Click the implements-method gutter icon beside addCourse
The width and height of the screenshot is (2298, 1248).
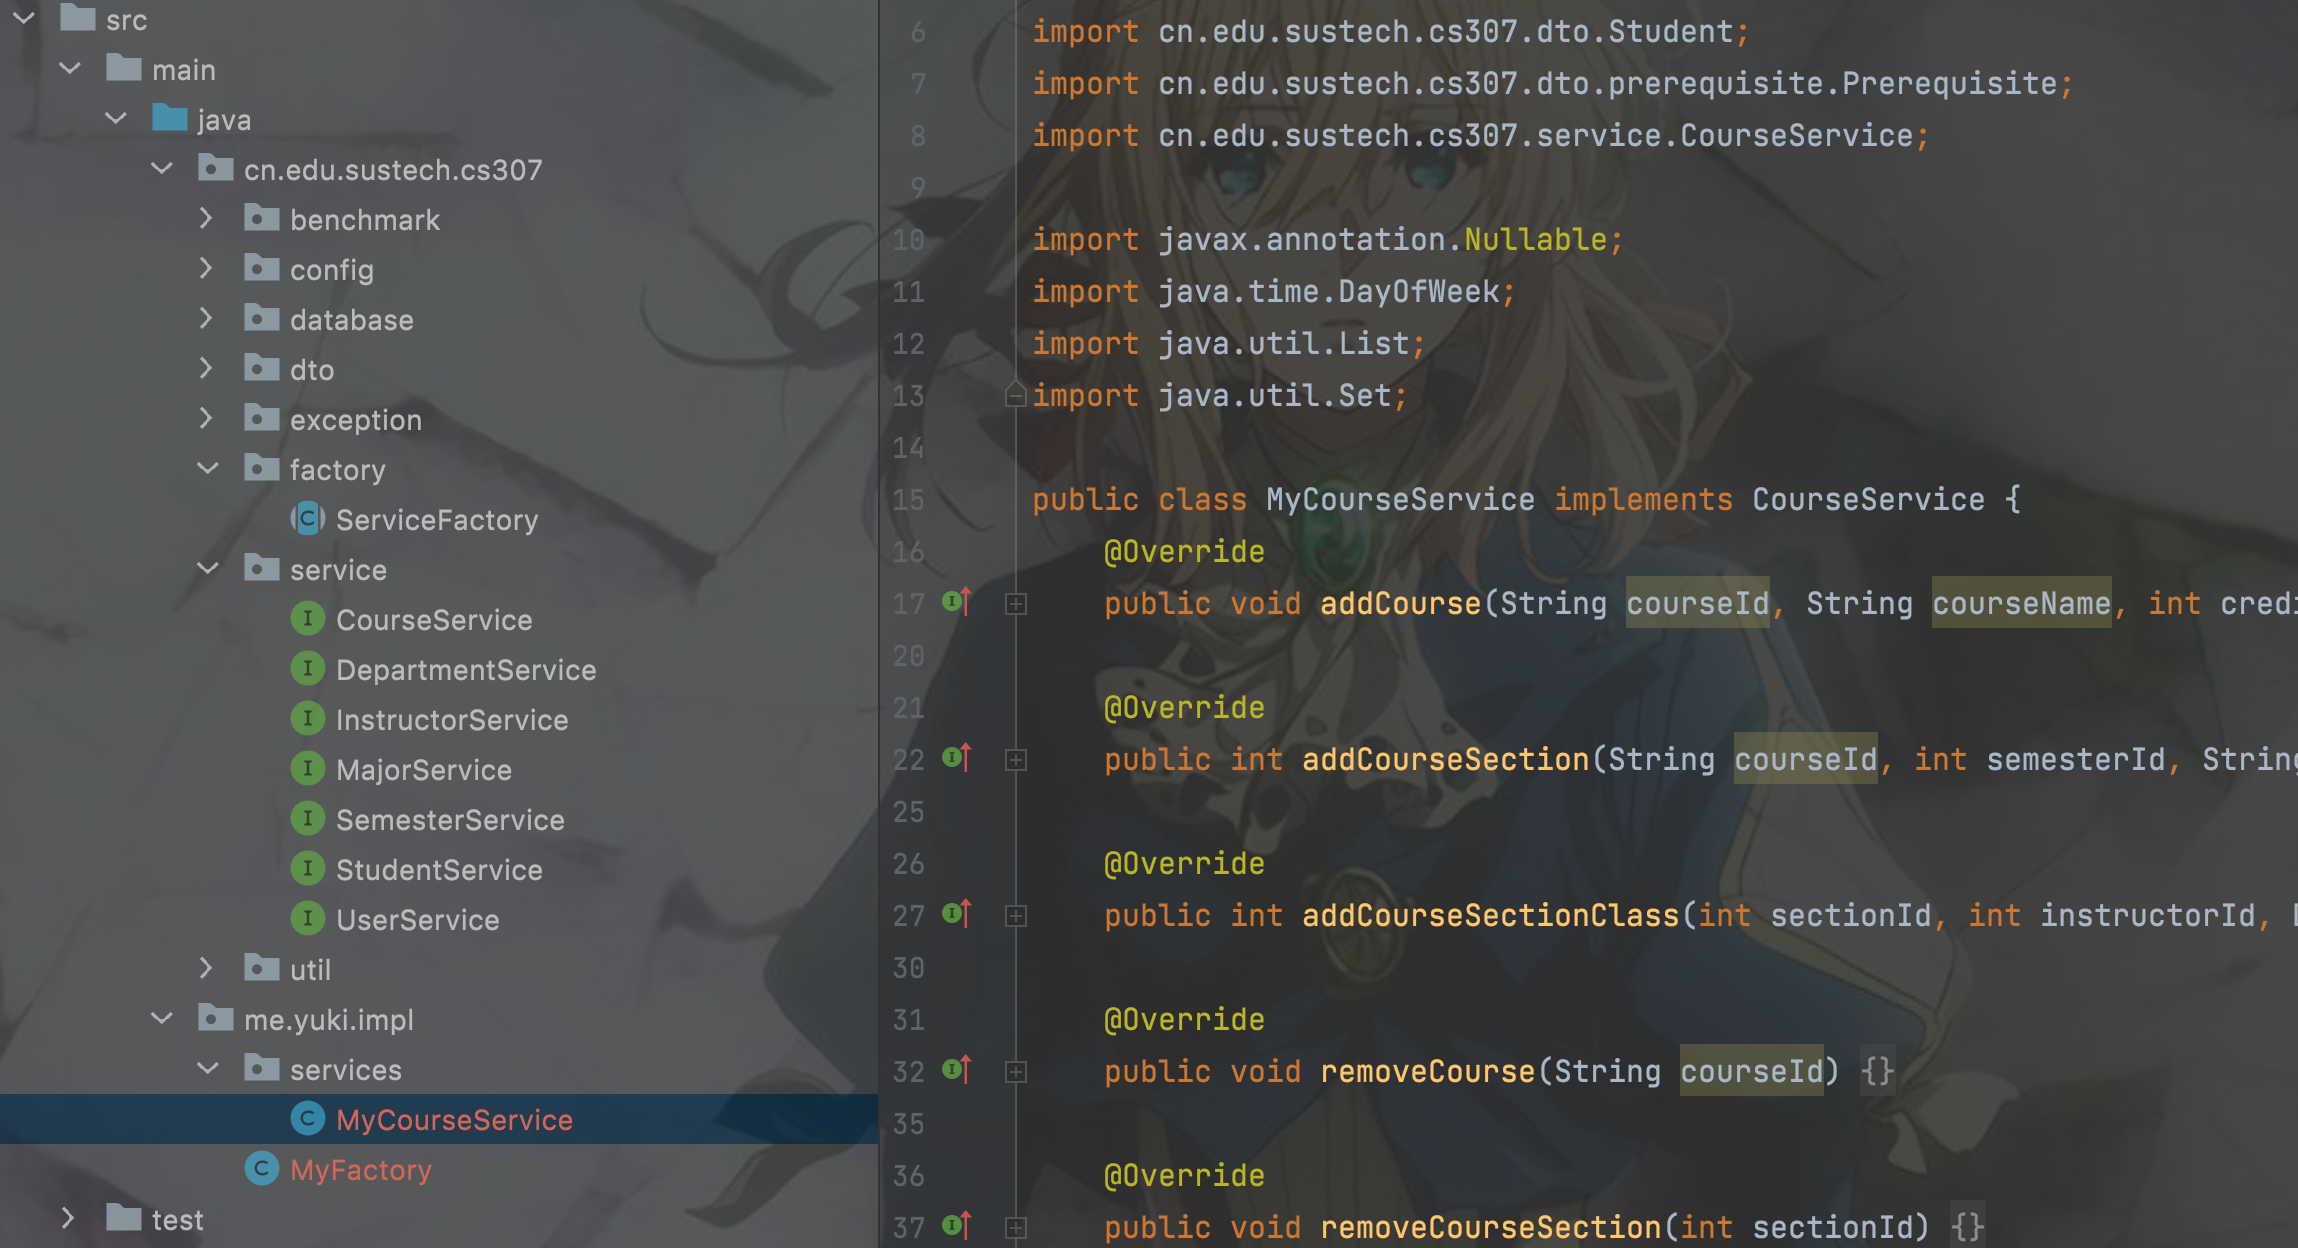click(x=957, y=602)
